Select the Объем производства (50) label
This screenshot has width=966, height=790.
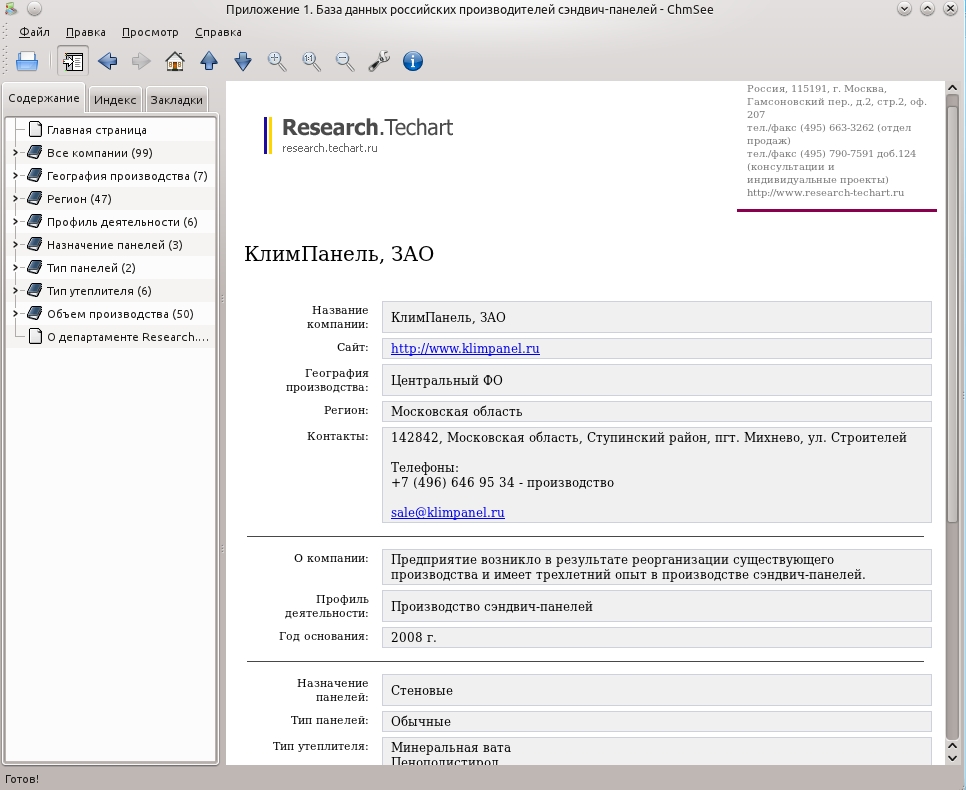(x=120, y=314)
